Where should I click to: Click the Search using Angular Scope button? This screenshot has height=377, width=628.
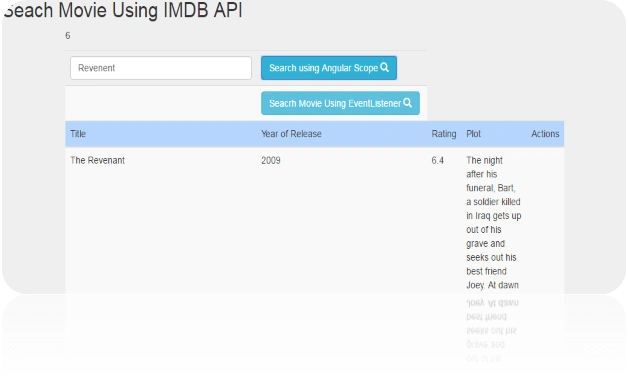pyautogui.click(x=329, y=68)
